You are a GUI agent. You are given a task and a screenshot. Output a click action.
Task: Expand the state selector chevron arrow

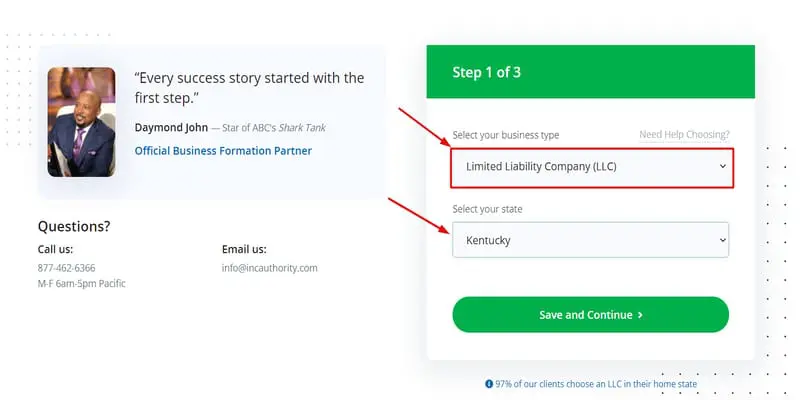723,240
